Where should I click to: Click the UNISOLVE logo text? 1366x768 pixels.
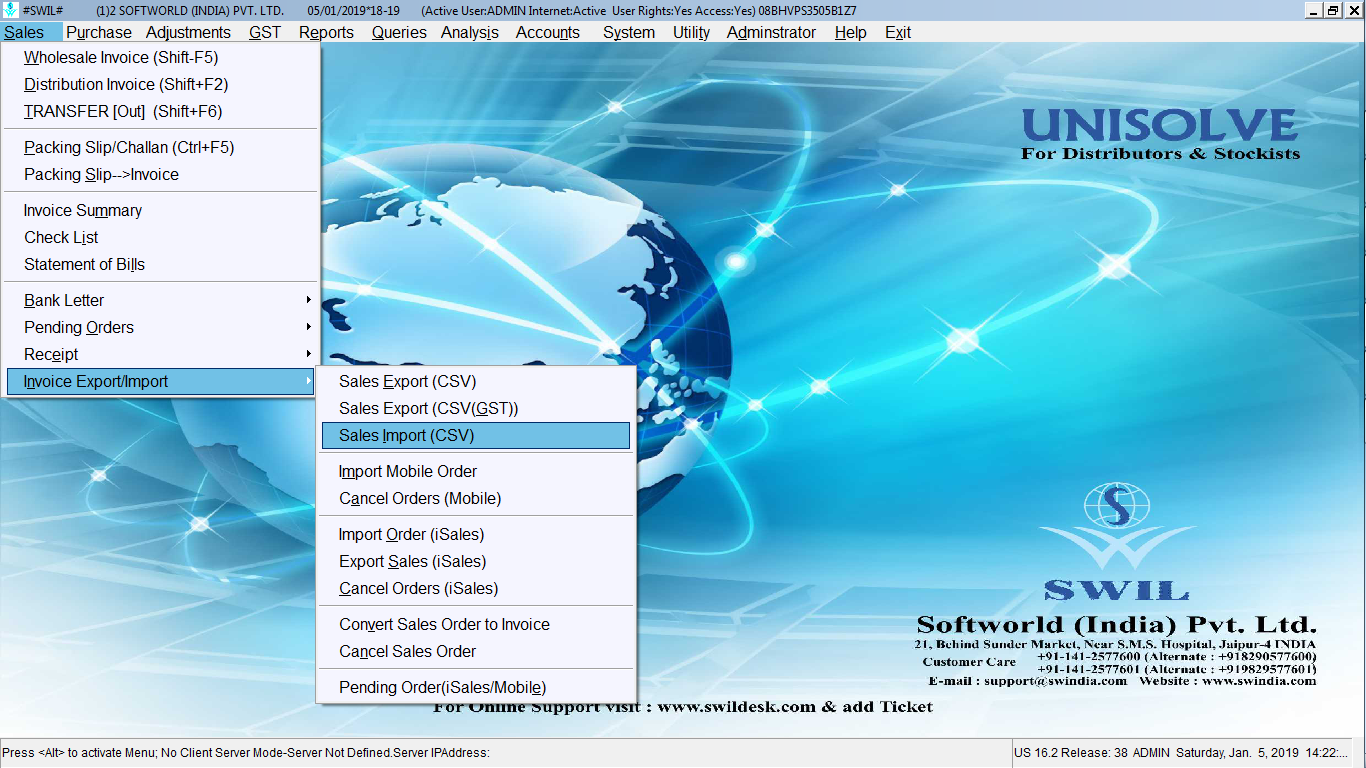[1160, 125]
